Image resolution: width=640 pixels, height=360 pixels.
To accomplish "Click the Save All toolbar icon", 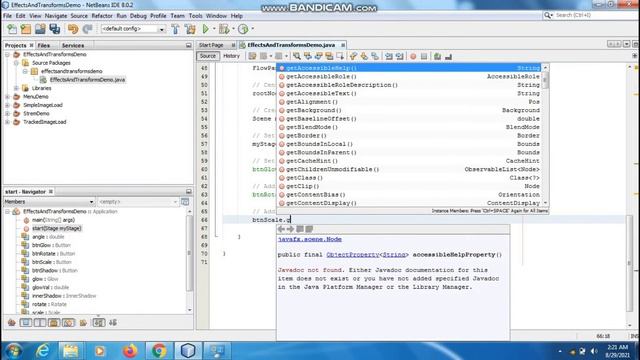I will click(55, 29).
